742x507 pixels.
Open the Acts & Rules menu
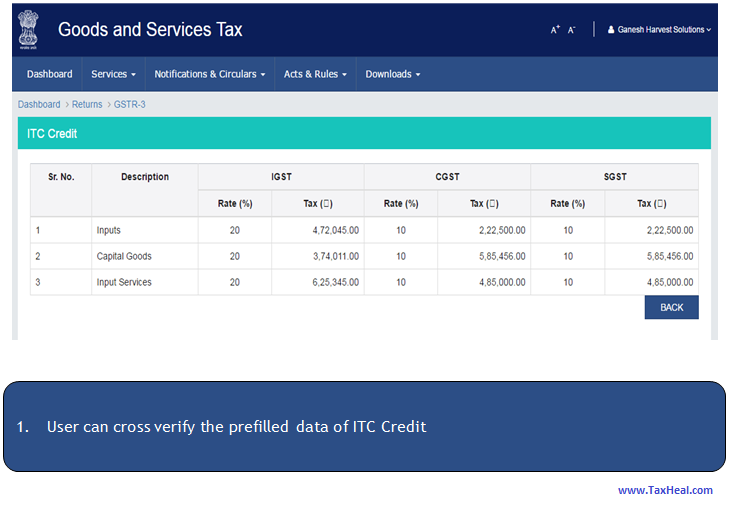tap(315, 74)
